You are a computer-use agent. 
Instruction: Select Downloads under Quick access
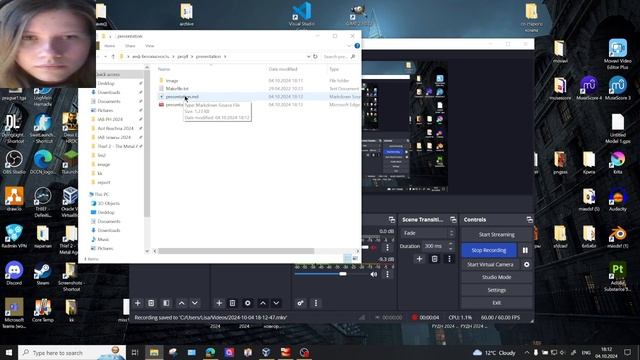[x=109, y=92]
